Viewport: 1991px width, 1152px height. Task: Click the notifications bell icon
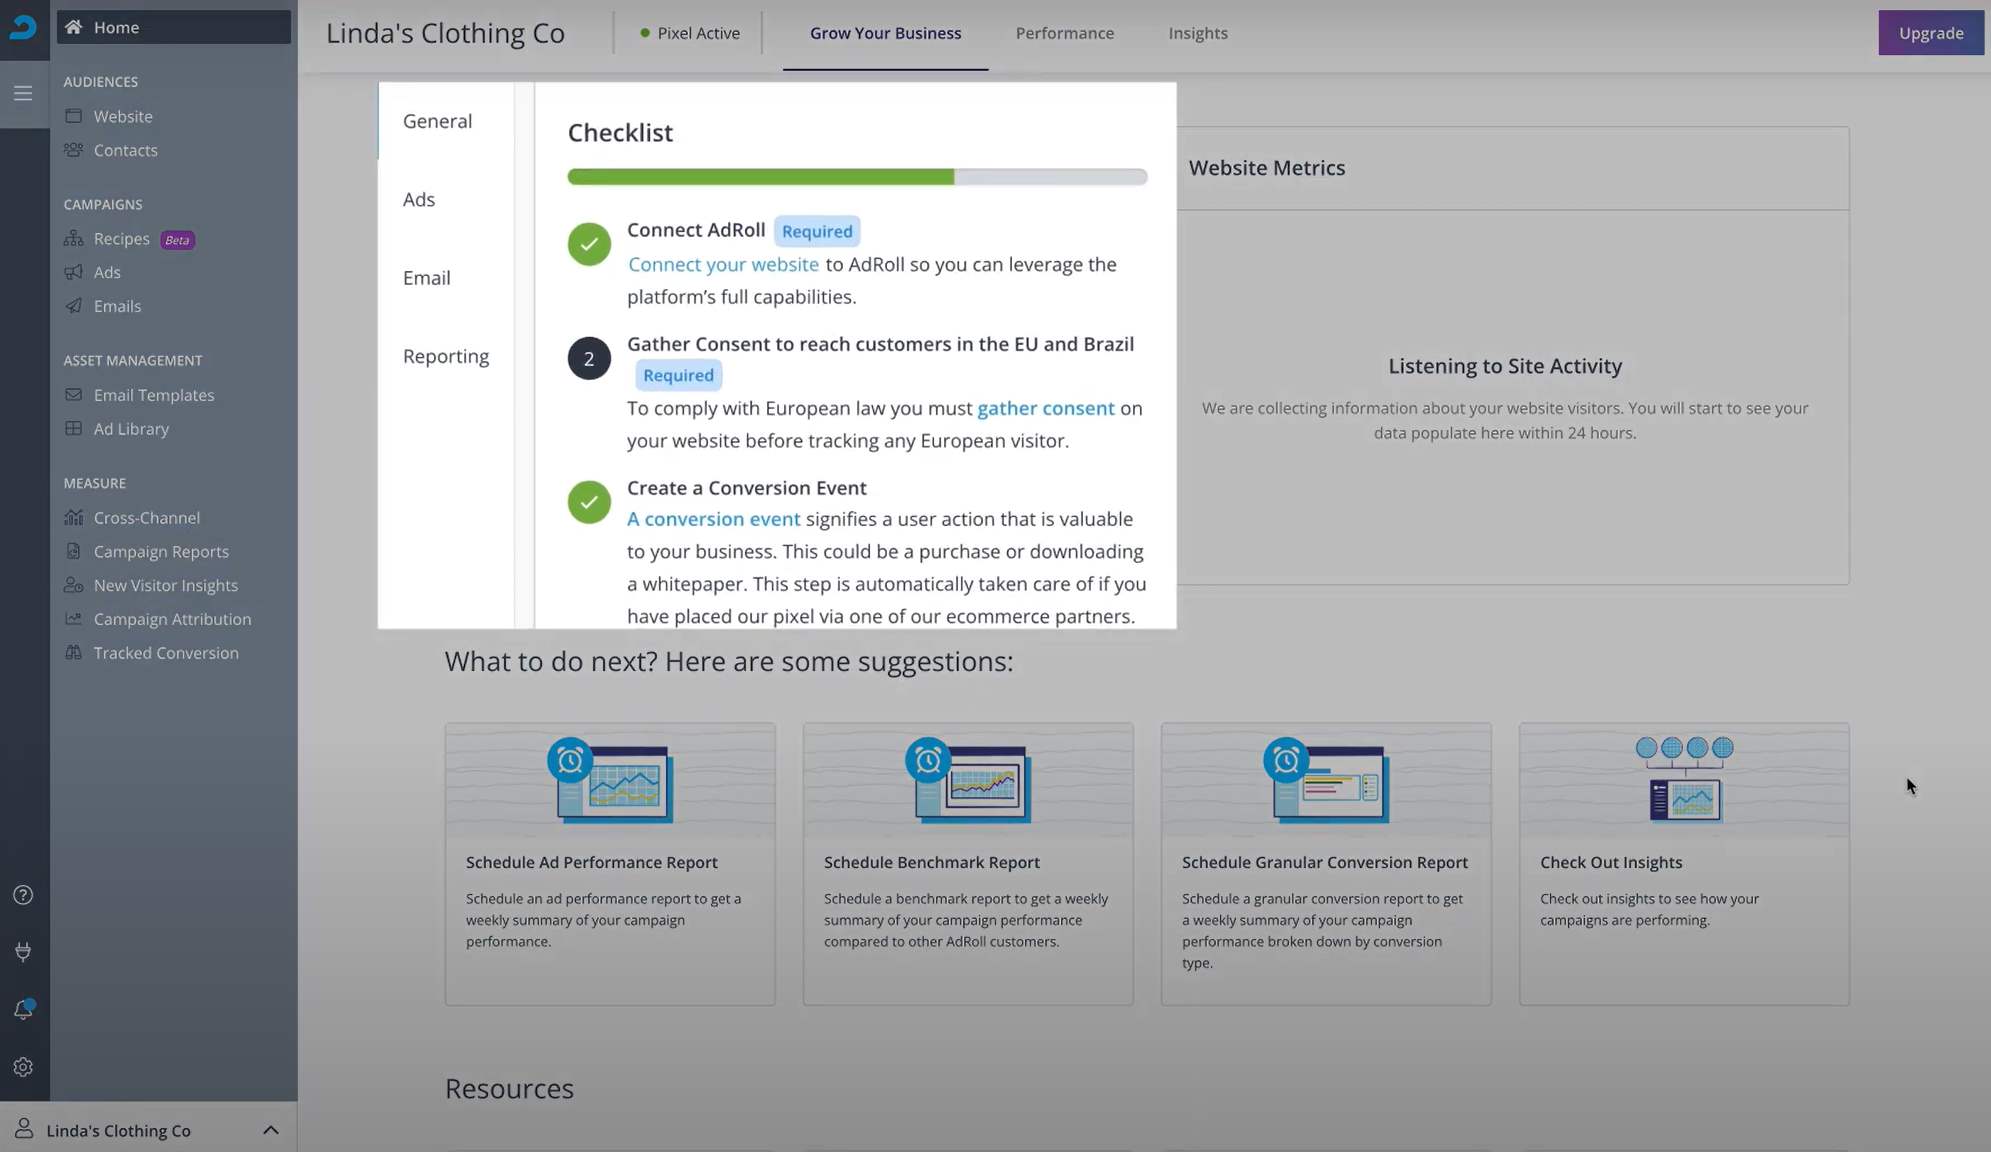point(24,1010)
